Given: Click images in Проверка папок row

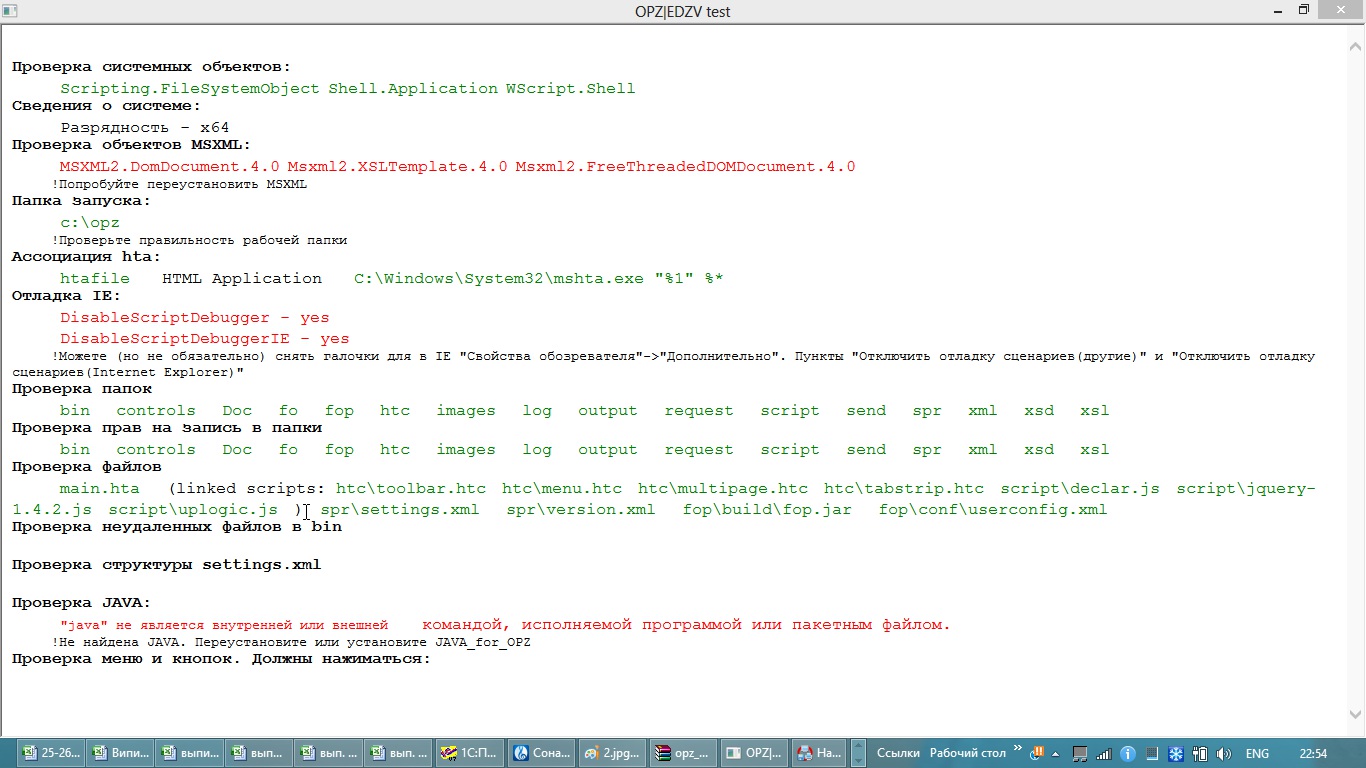Looking at the screenshot, I should [x=466, y=410].
